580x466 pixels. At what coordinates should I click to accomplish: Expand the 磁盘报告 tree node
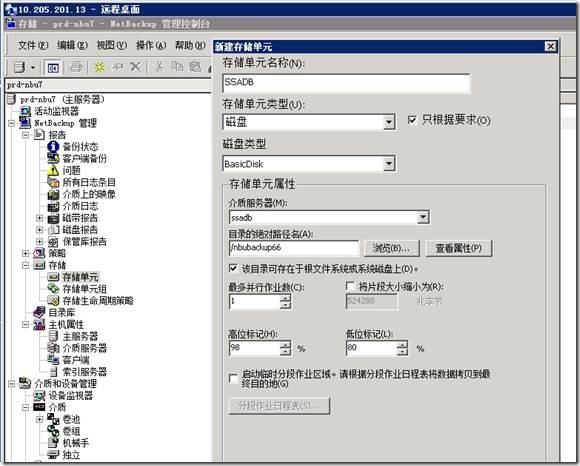pyautogui.click(x=39, y=230)
